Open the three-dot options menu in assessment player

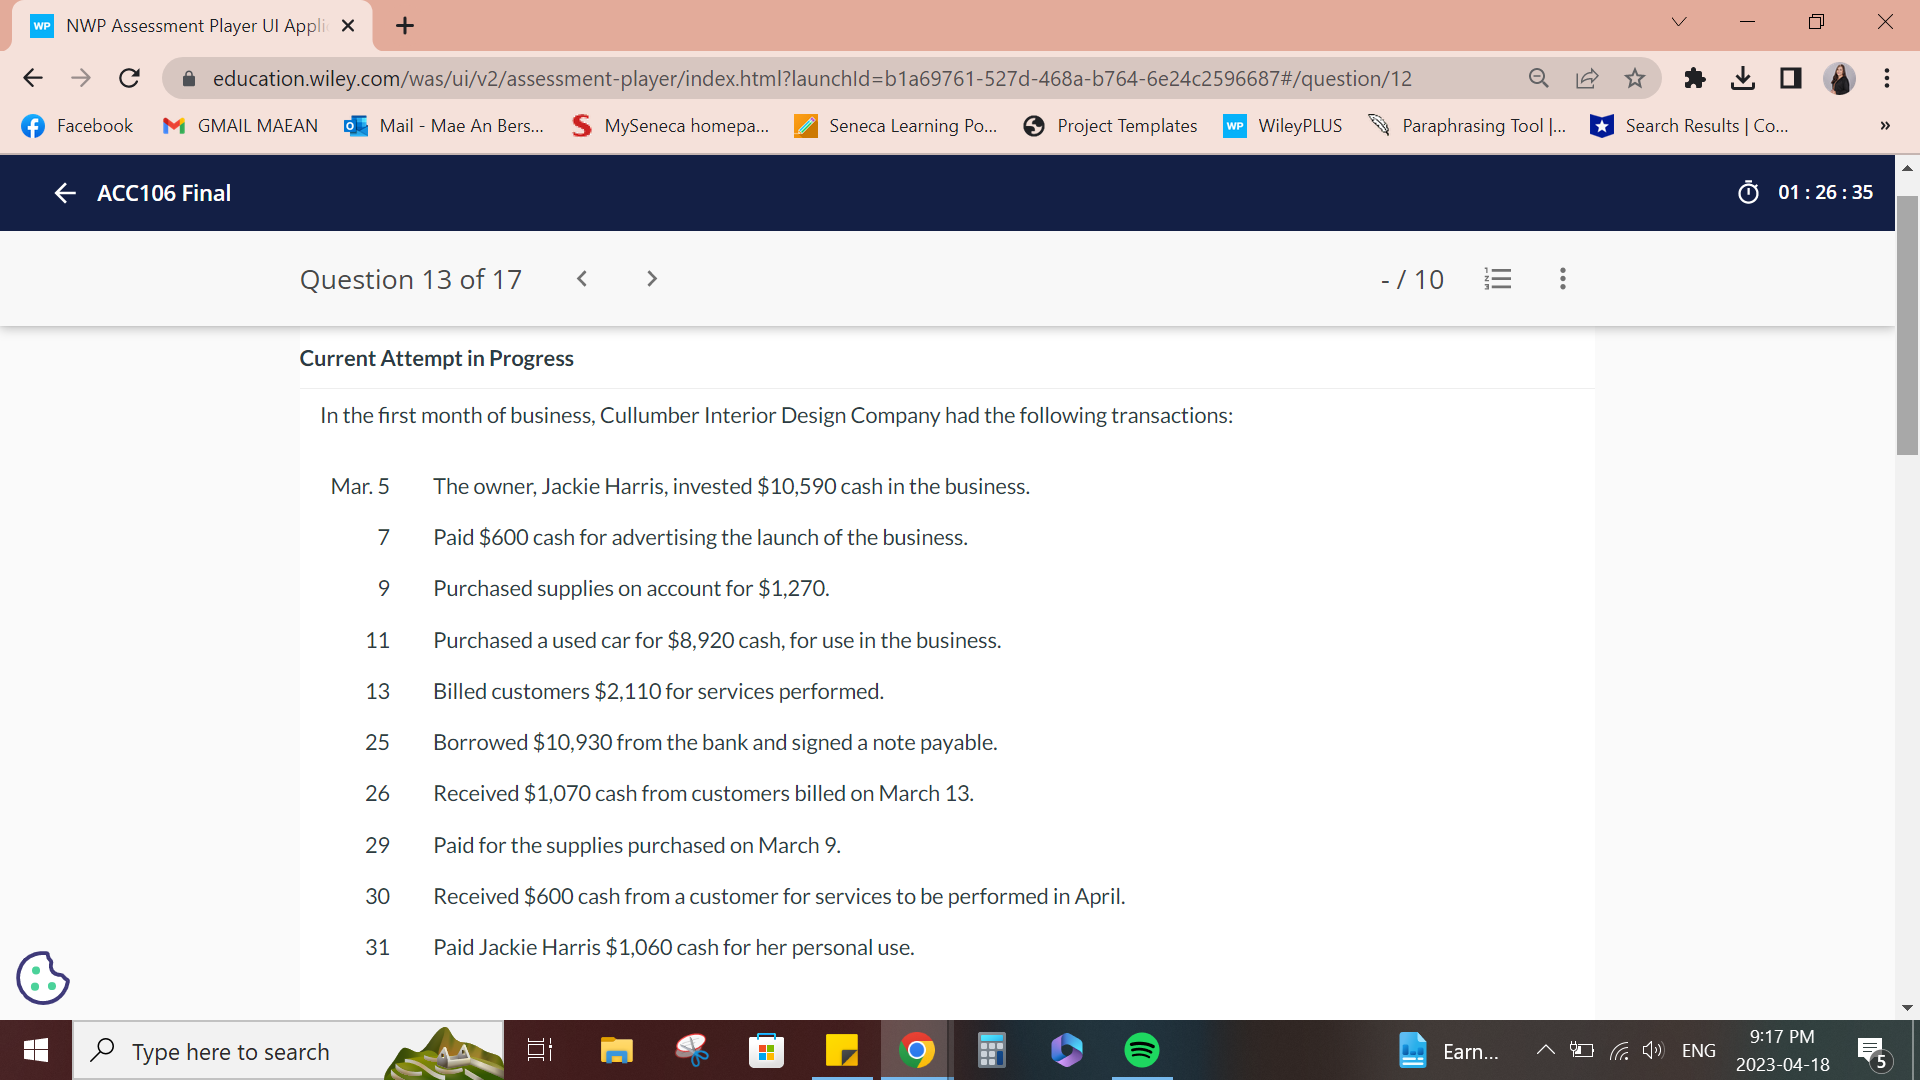point(1562,279)
